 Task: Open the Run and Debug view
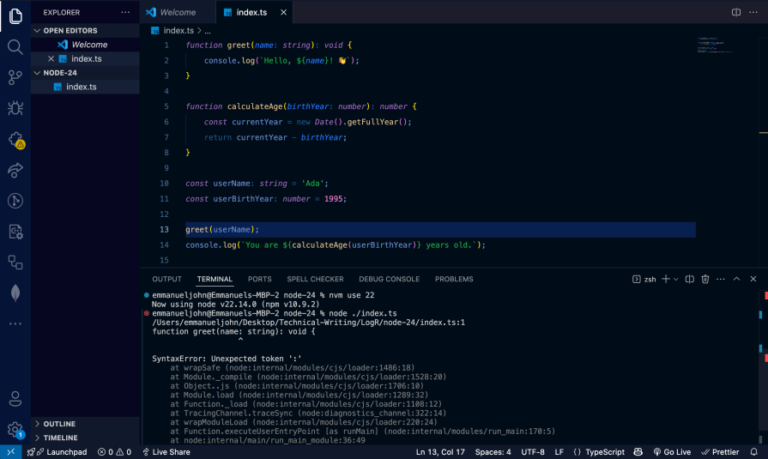pos(15,108)
